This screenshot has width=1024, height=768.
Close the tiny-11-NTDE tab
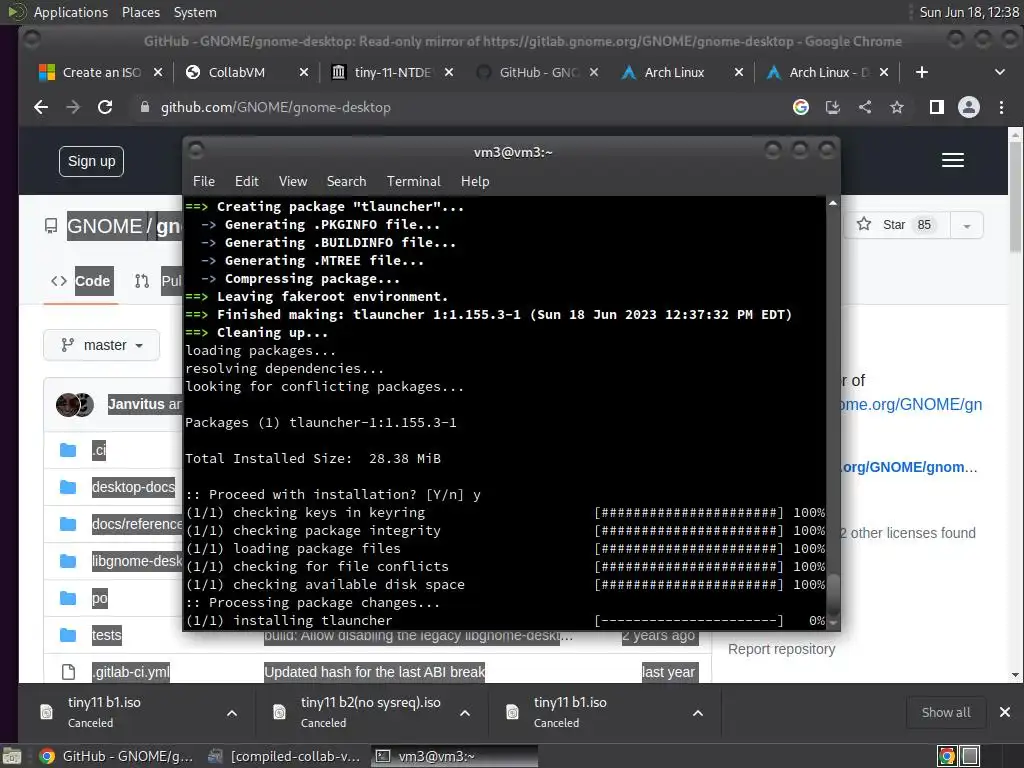[x=449, y=72]
